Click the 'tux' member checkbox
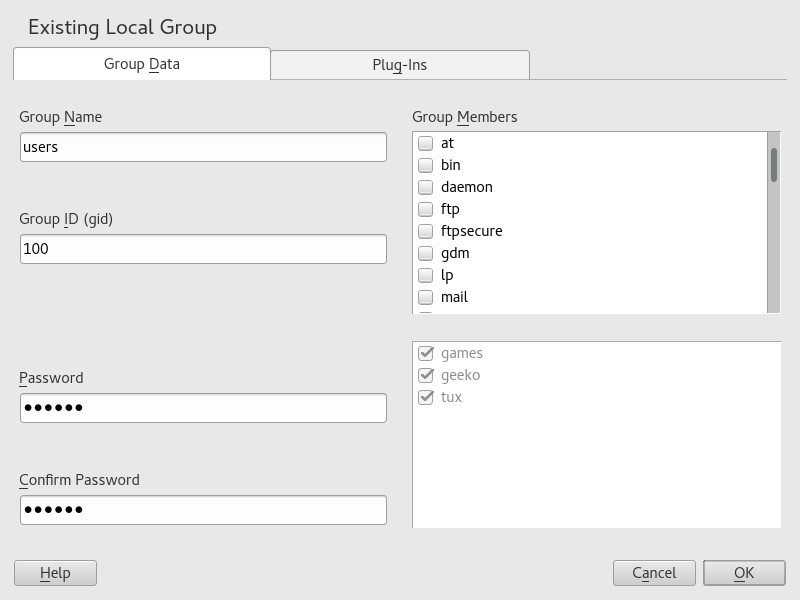This screenshot has height=600, width=800. [426, 397]
